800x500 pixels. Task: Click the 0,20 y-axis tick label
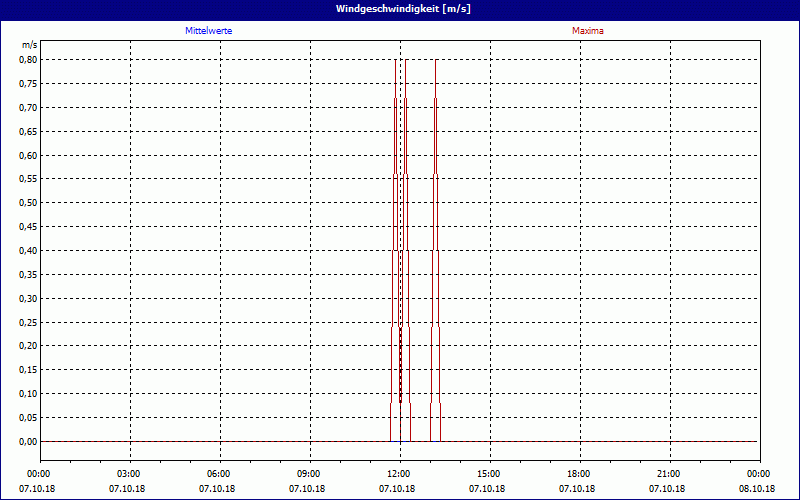tap(29, 346)
